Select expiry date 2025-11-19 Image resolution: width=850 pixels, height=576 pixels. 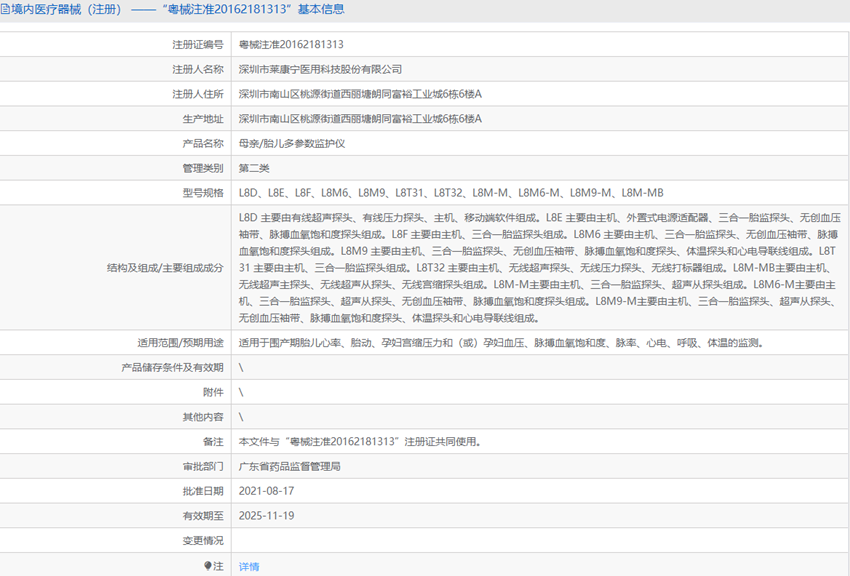266,516
